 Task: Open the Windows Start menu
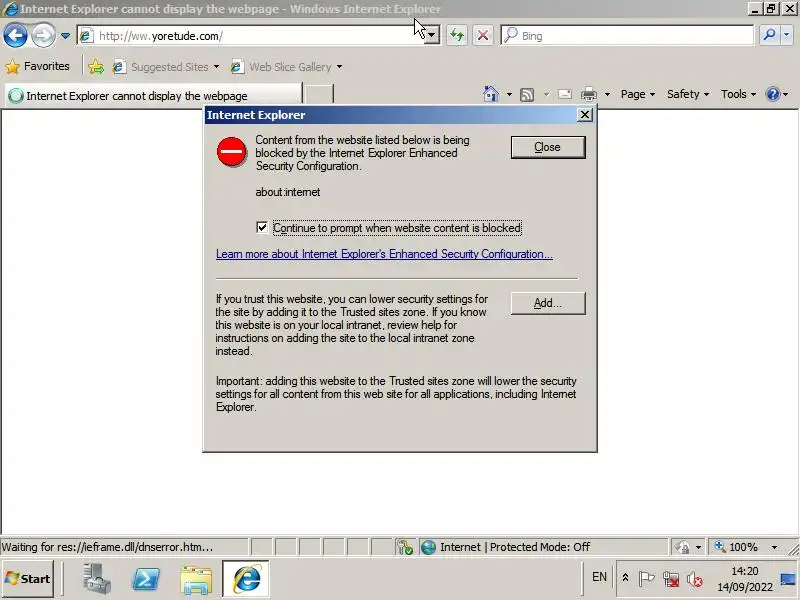28,579
